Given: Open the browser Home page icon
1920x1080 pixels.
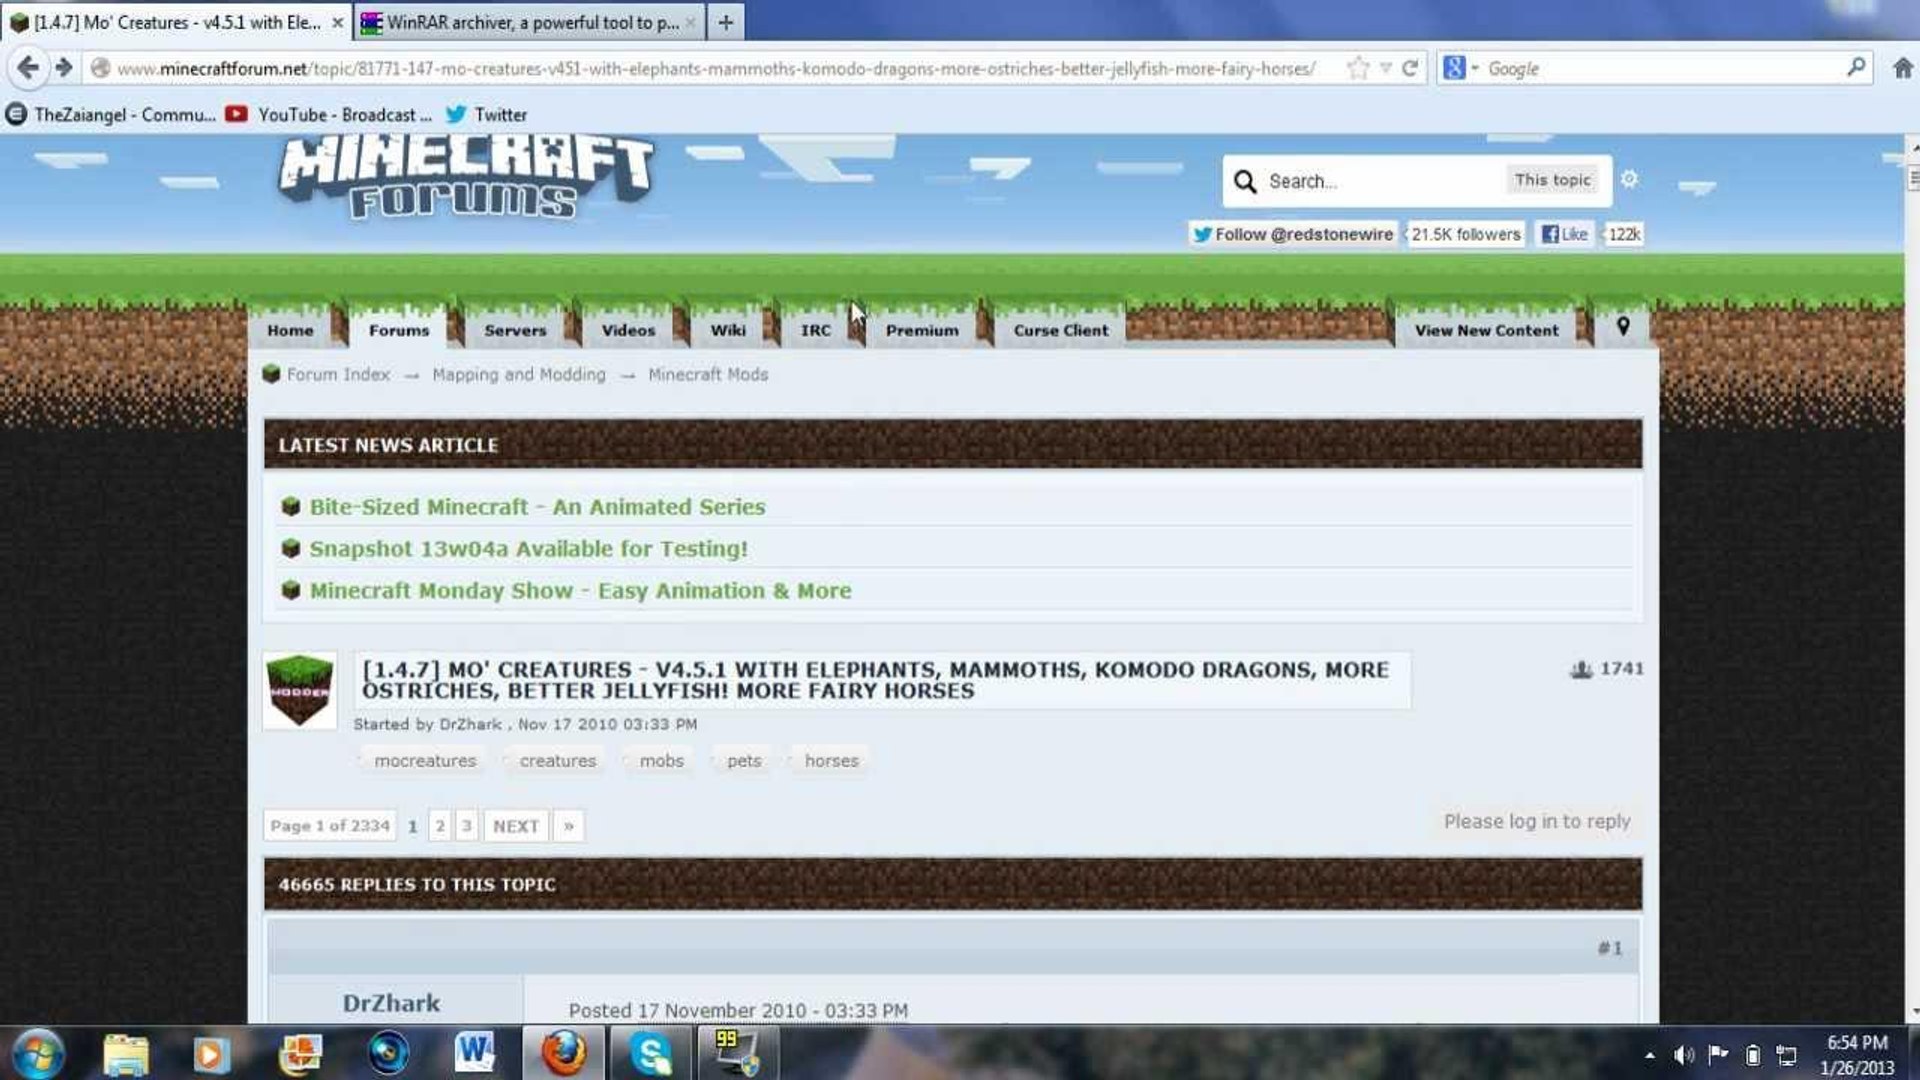Looking at the screenshot, I should tap(1903, 68).
